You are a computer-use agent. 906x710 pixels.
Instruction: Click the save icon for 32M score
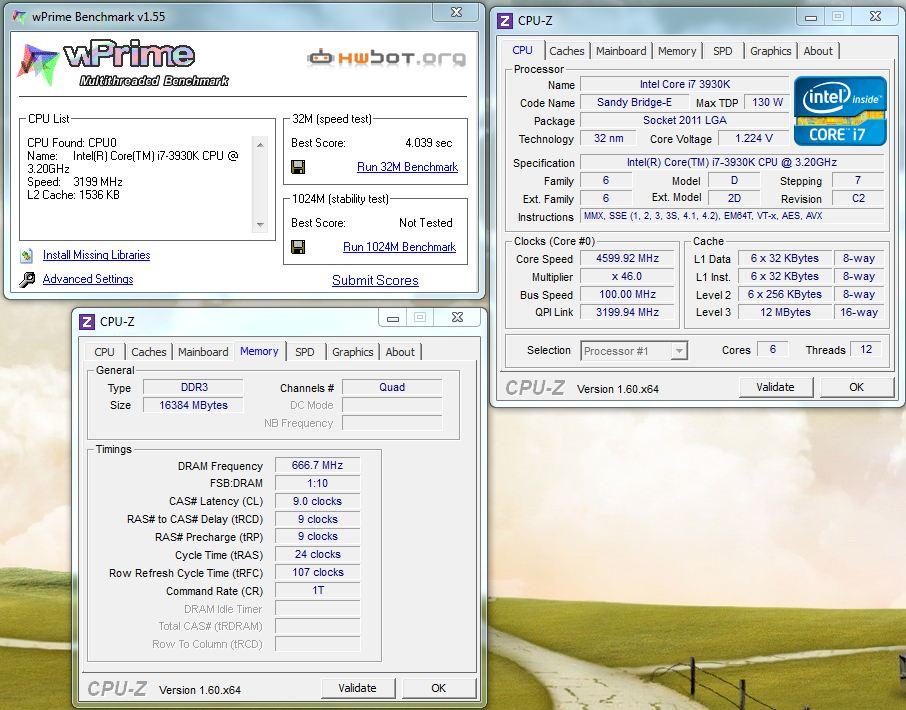coord(298,167)
